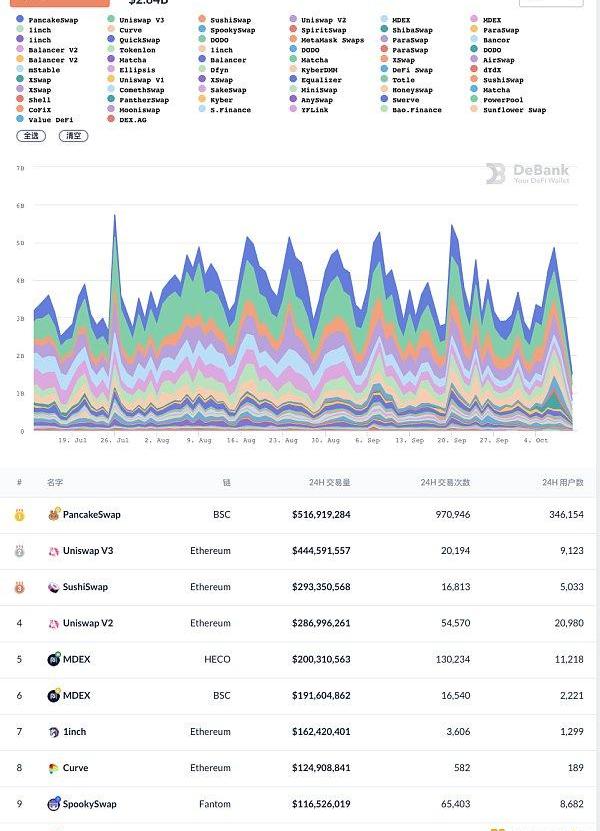Click the PancakeSwap logo in the table
Viewport: 600px width, 831px height.
[x=54, y=515]
